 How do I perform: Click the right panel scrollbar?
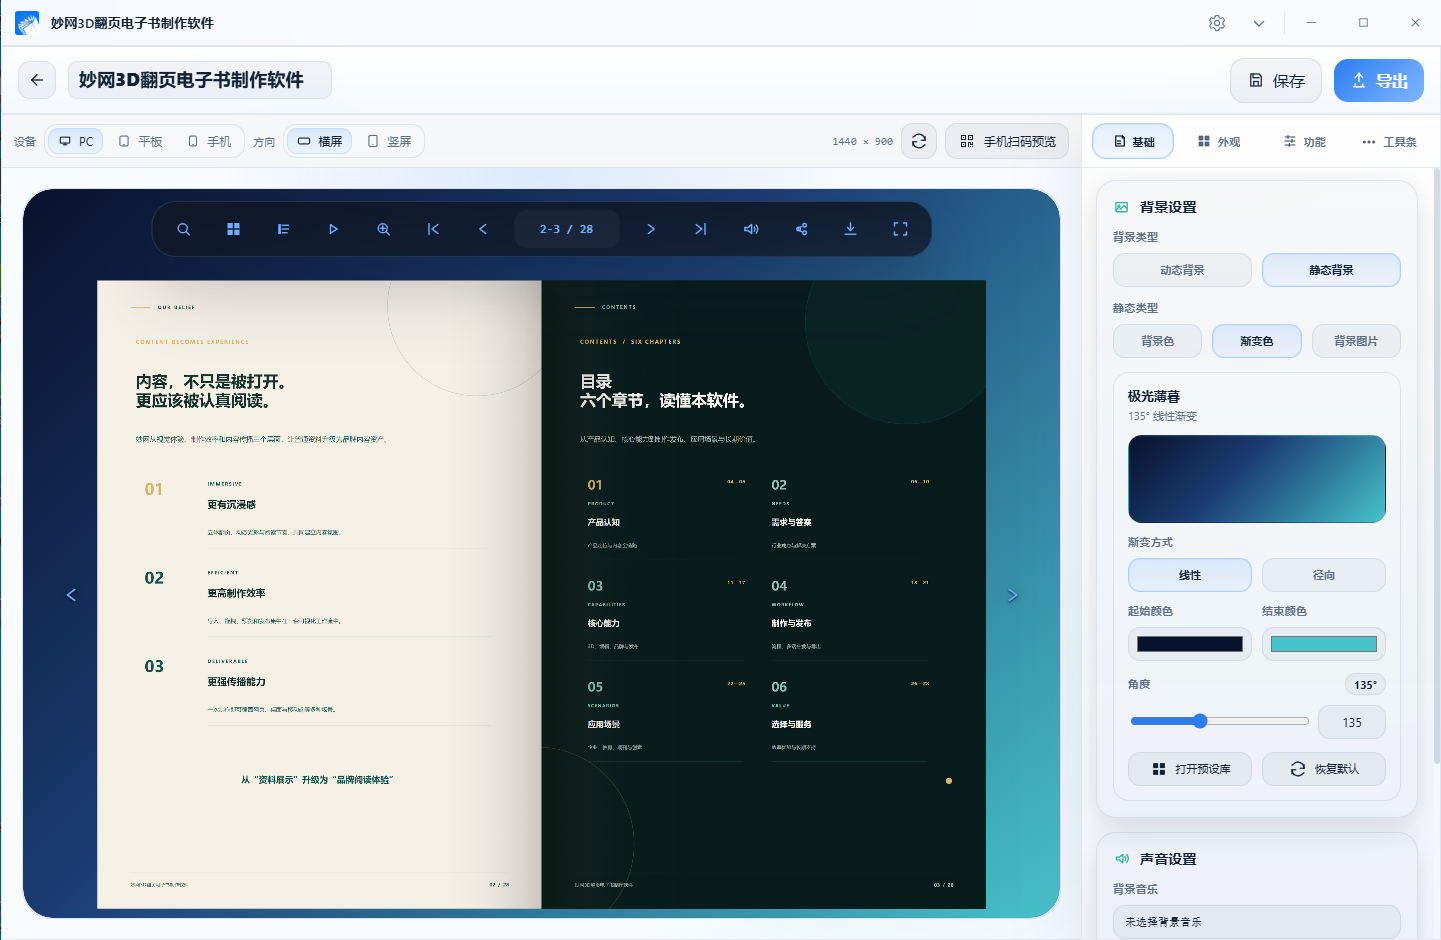pos(1437,465)
